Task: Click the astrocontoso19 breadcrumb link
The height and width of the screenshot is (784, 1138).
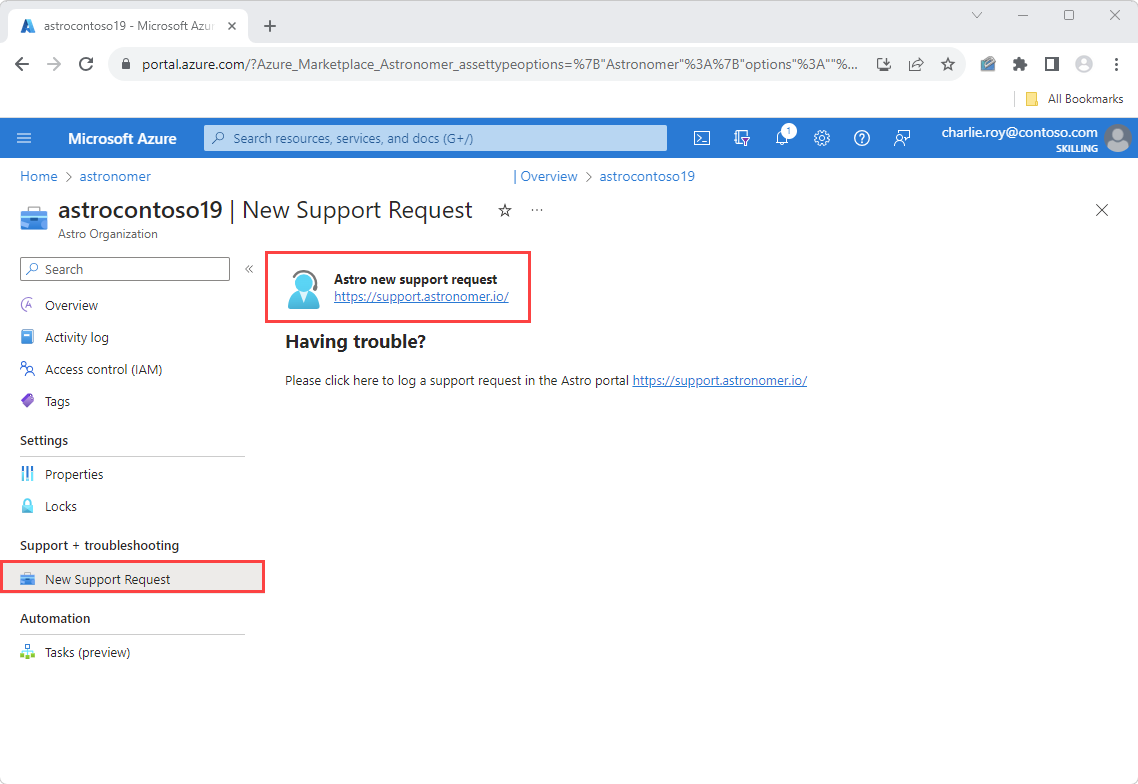Action: [x=647, y=176]
